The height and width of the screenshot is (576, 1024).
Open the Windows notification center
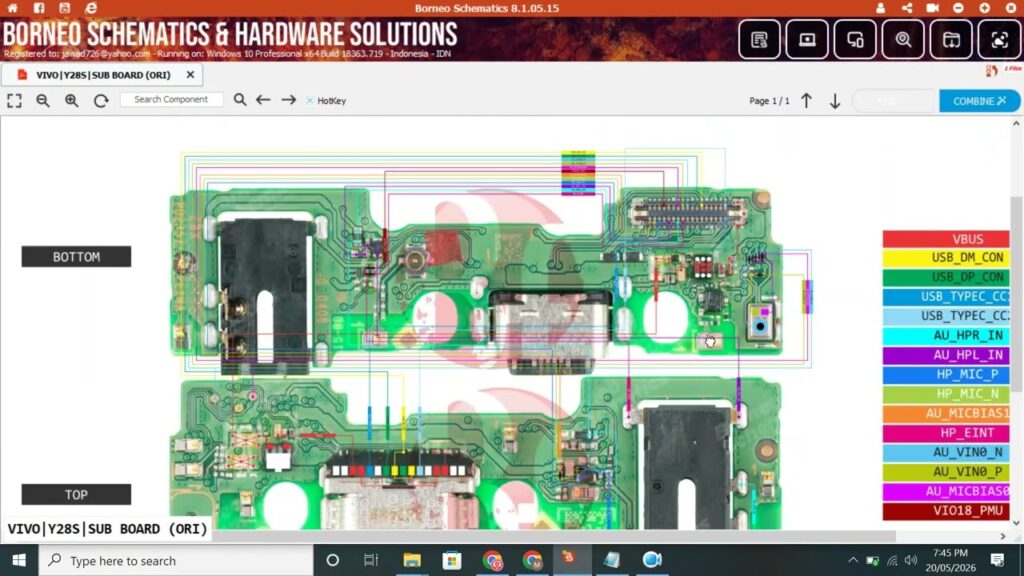pos(997,560)
